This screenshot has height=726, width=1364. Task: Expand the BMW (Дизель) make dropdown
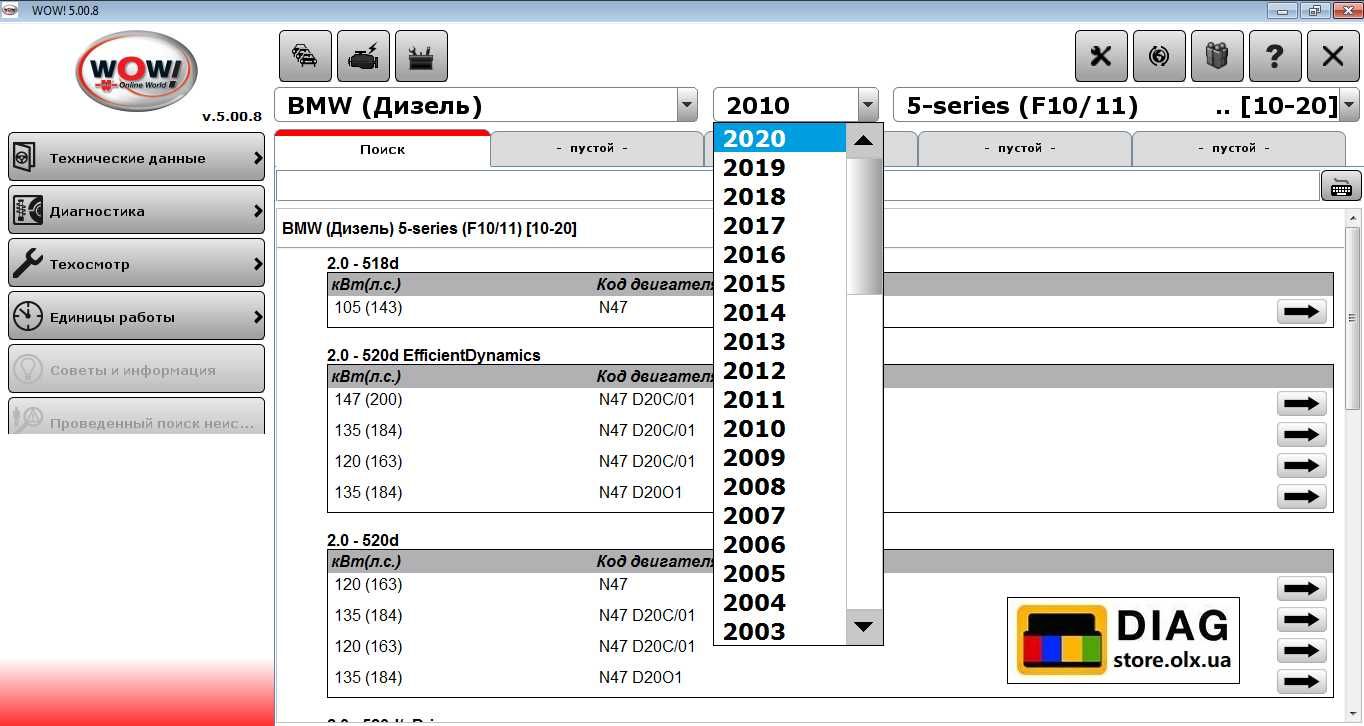[687, 105]
